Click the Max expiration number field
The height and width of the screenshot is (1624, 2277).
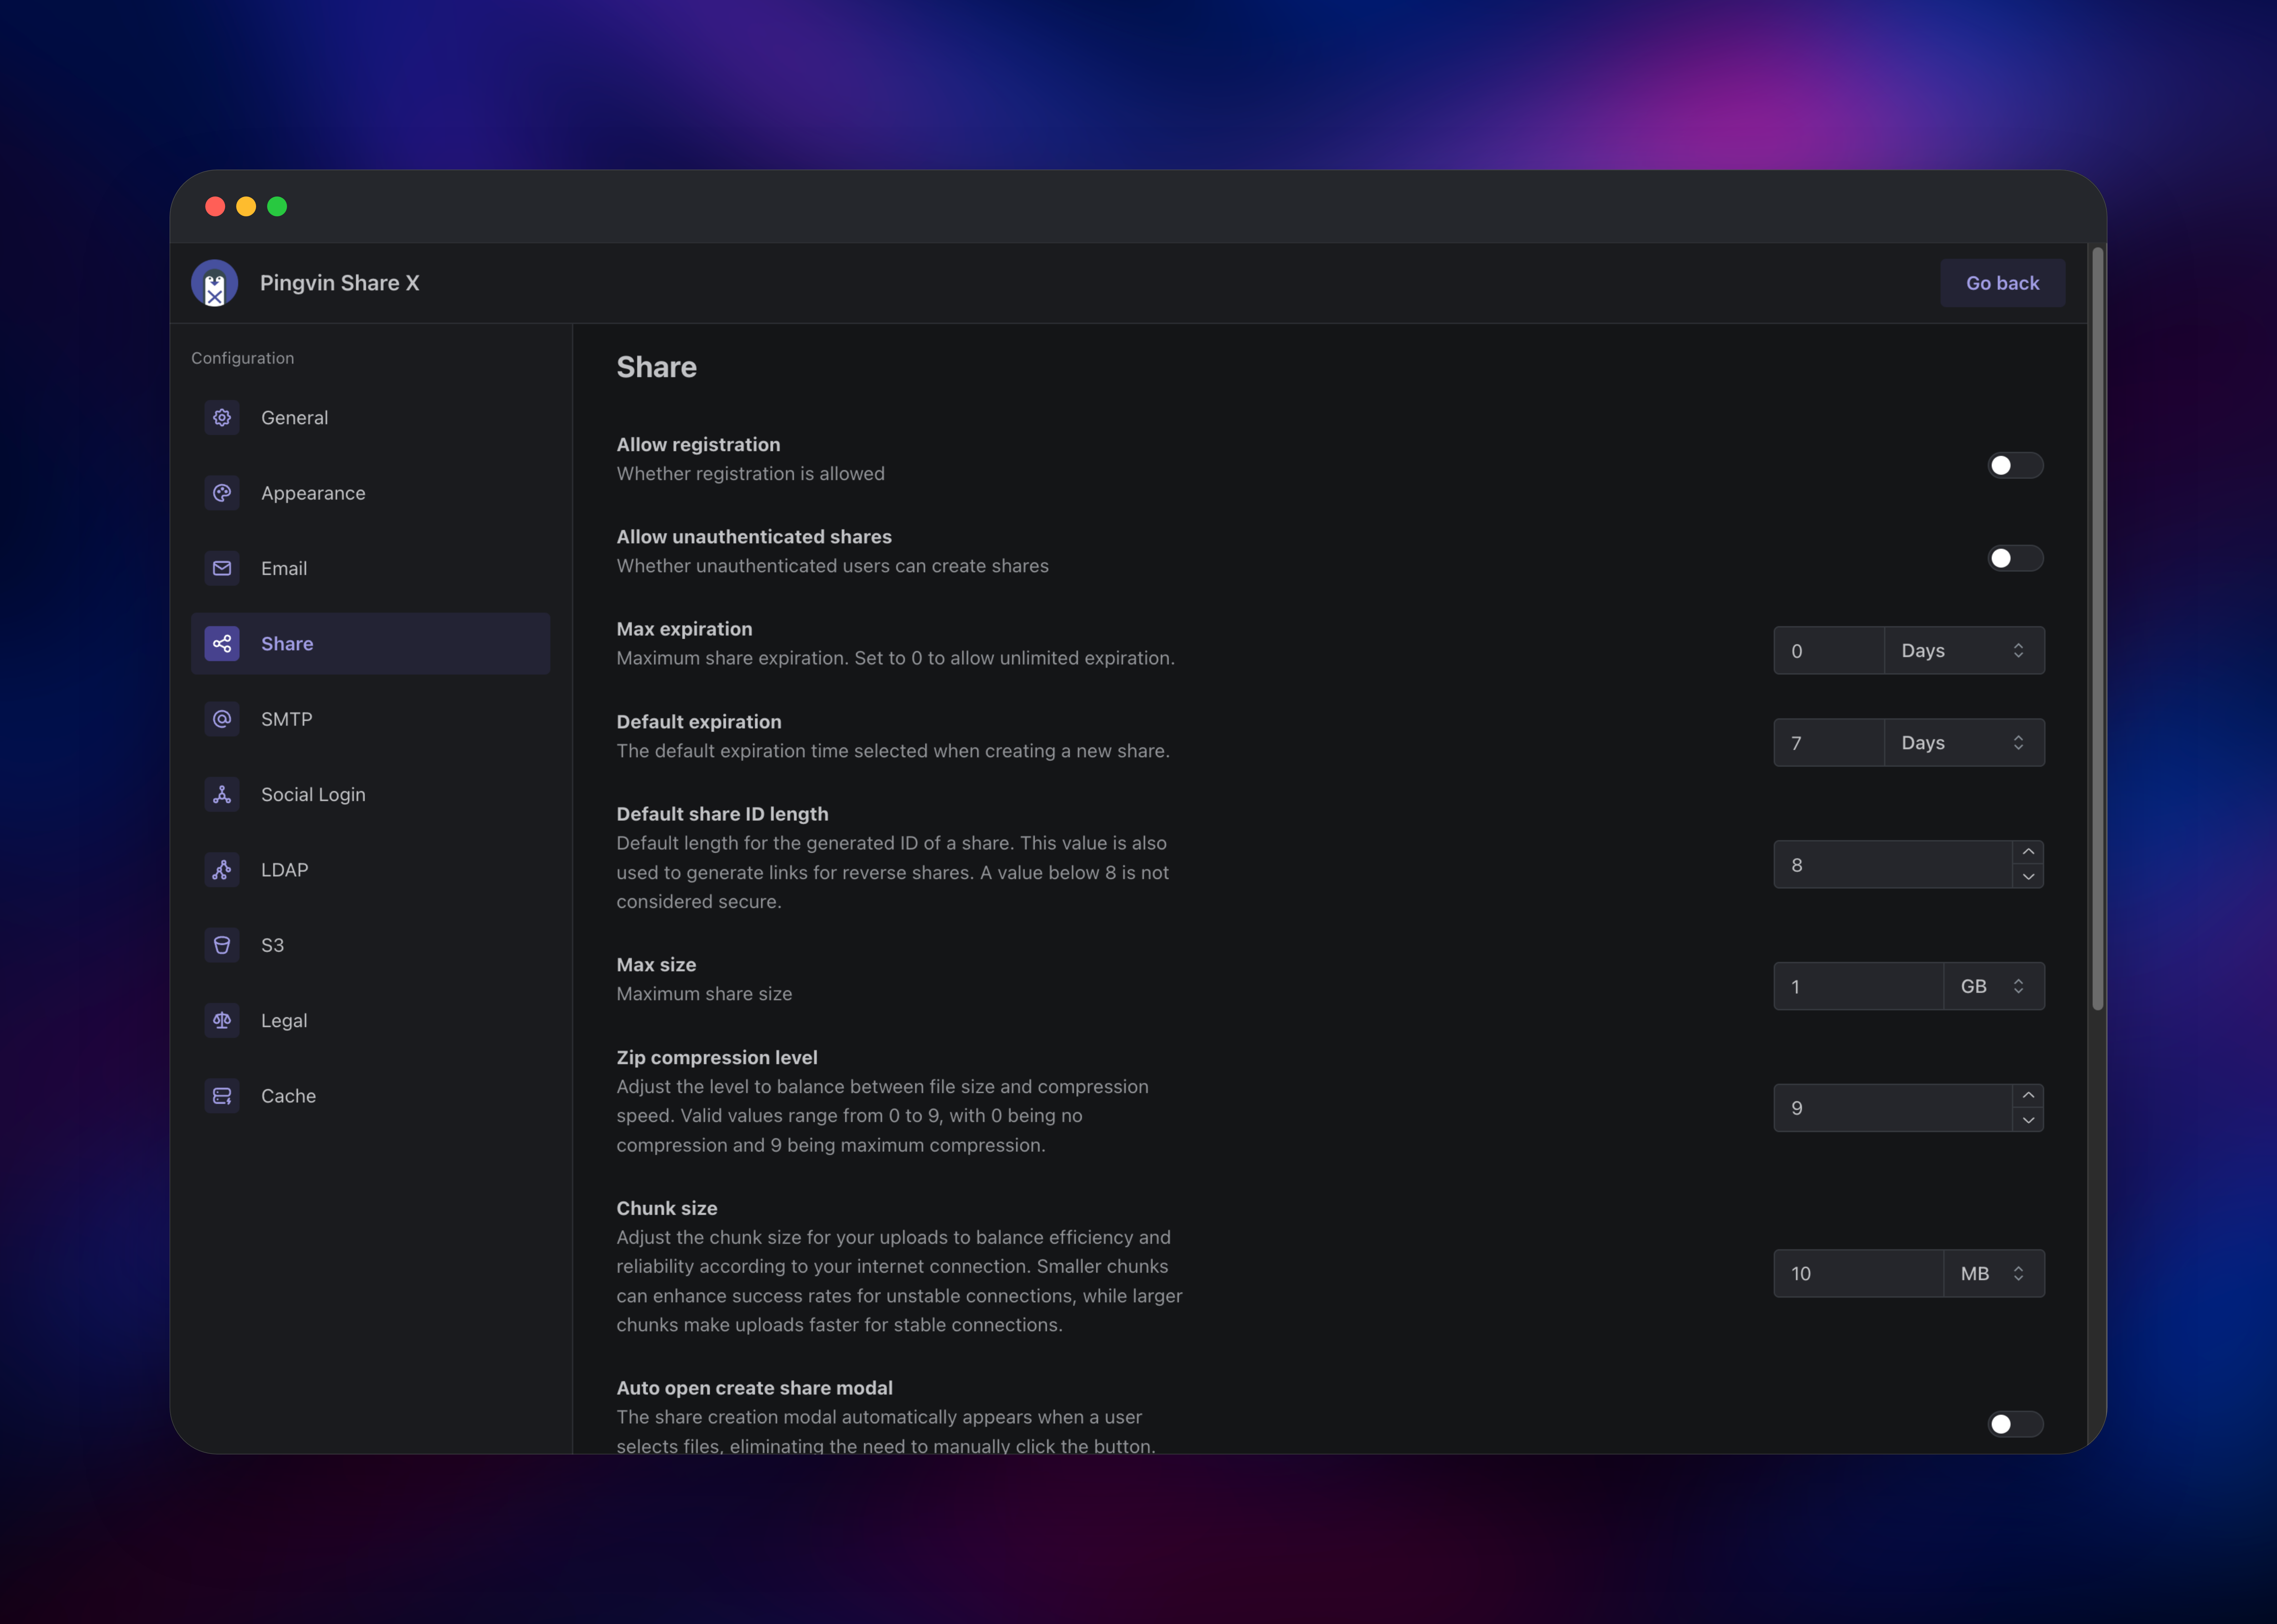click(x=1829, y=651)
